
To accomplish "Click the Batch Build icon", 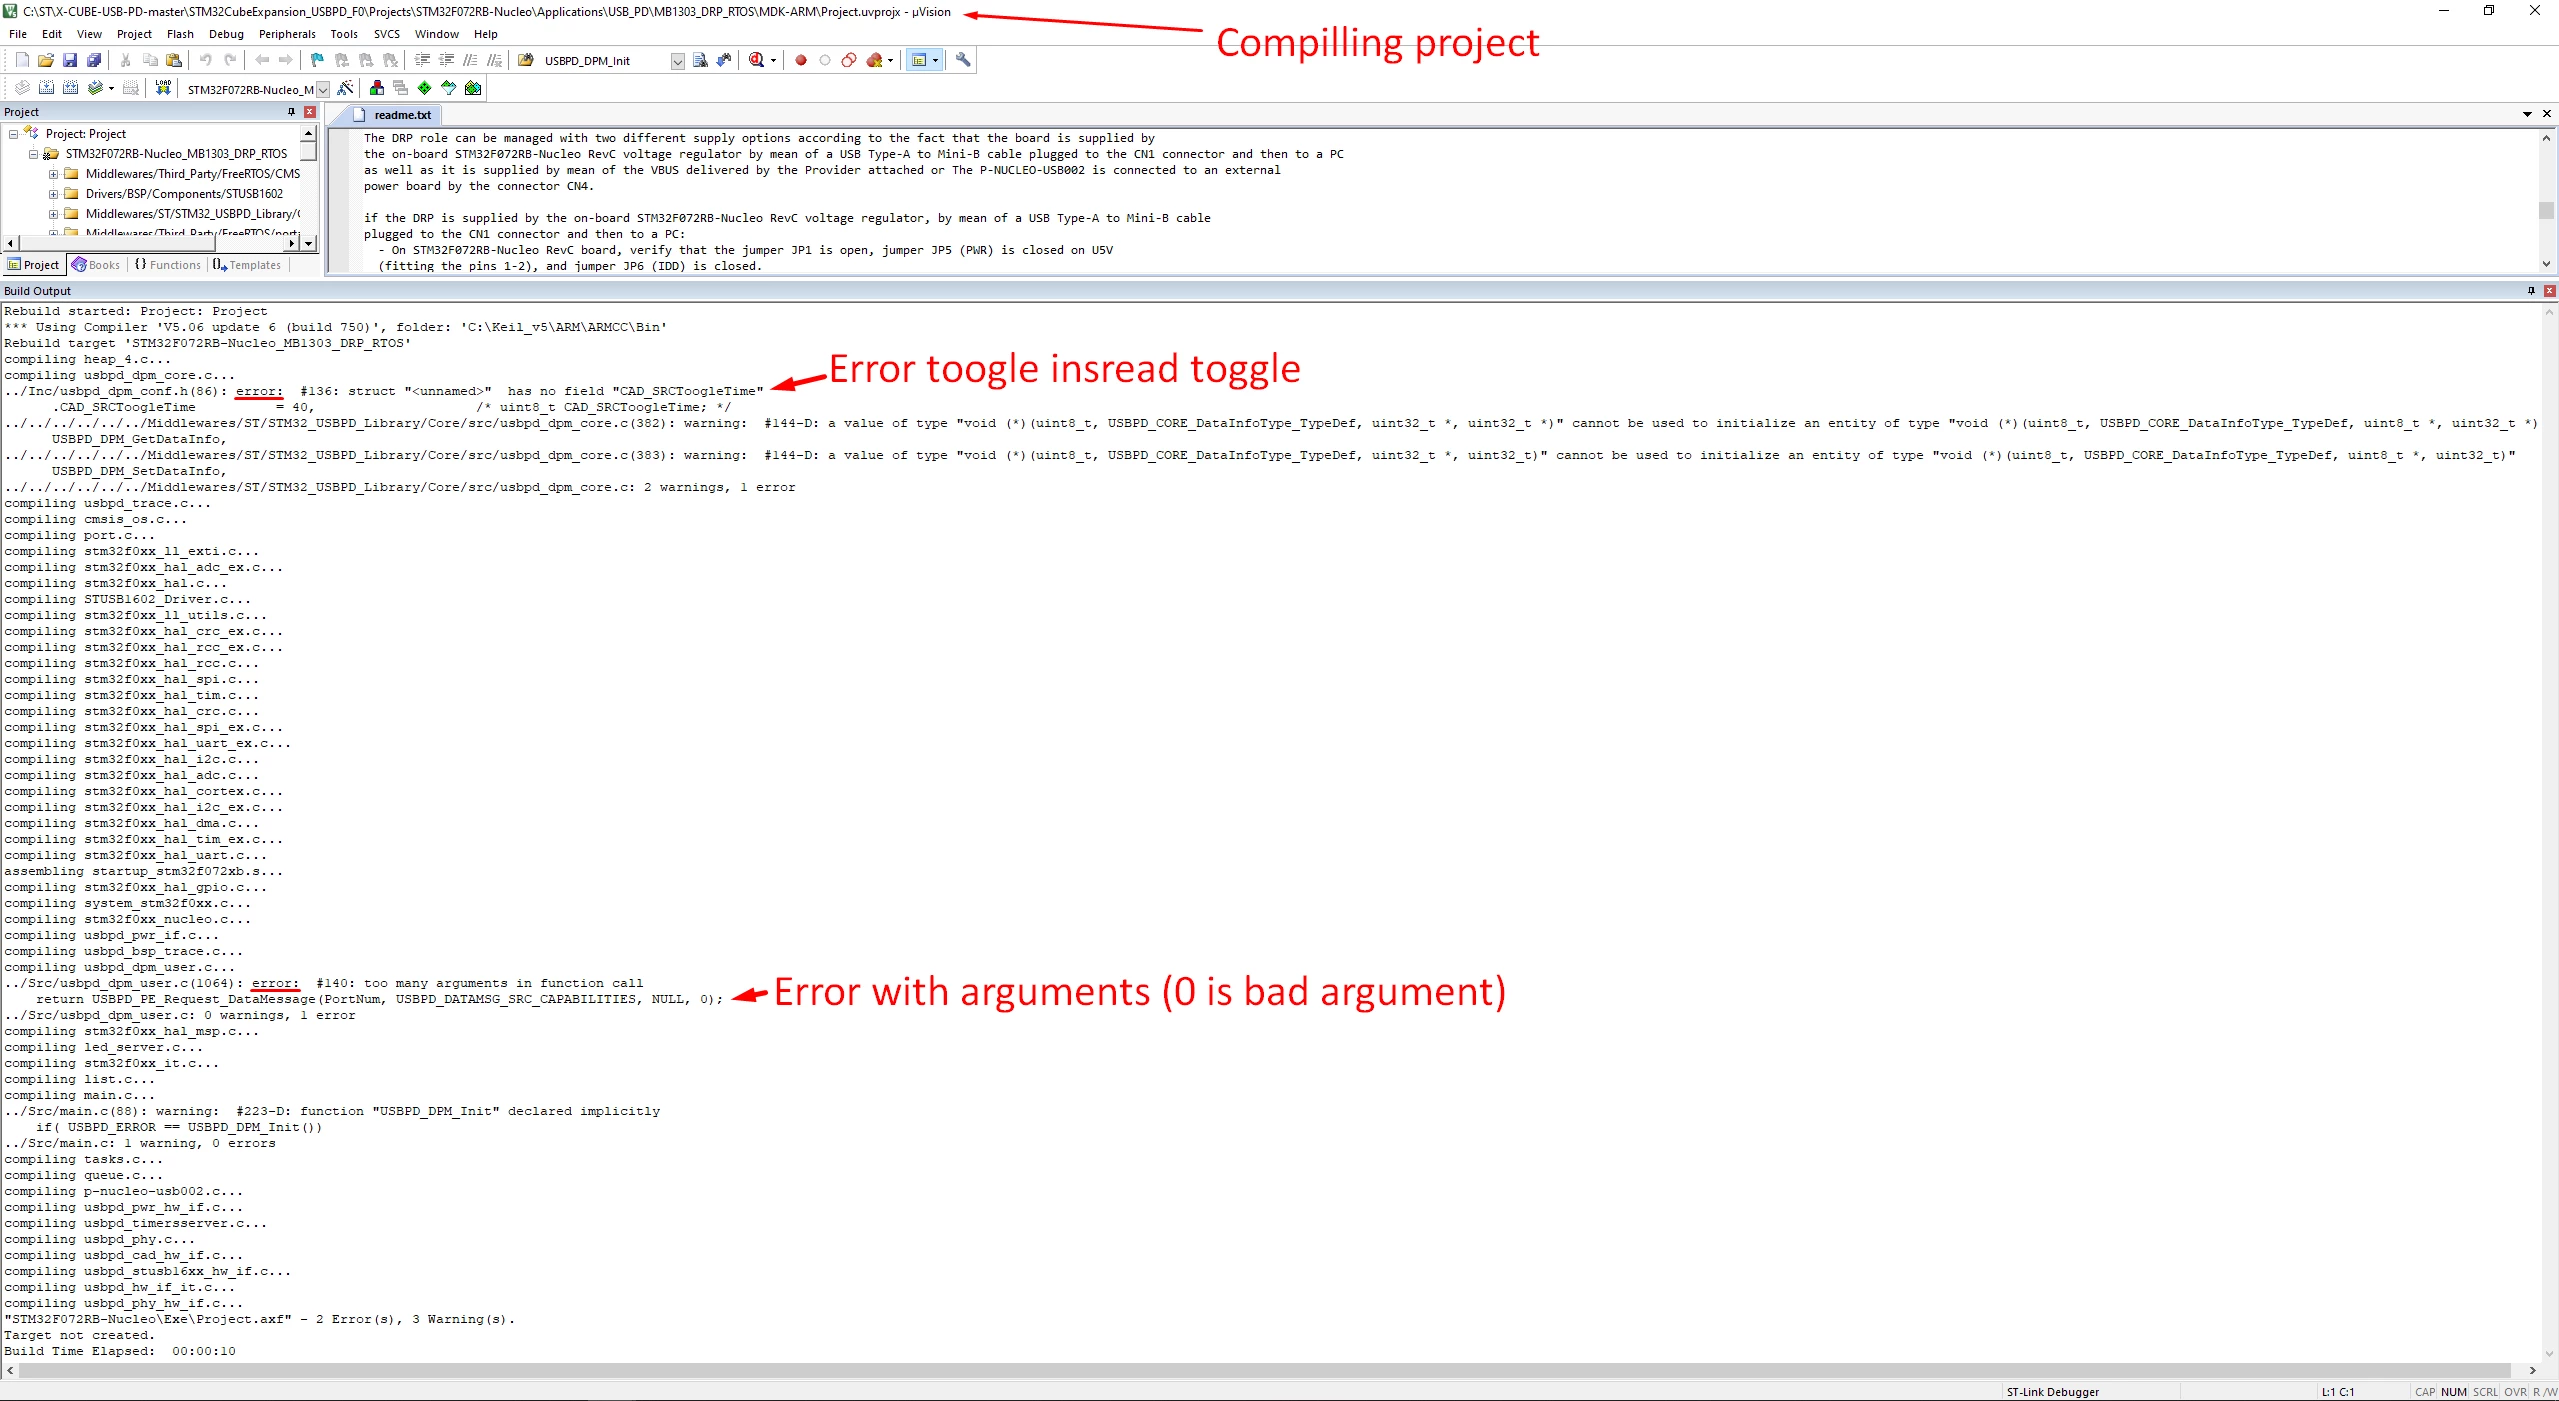I will tap(95, 88).
